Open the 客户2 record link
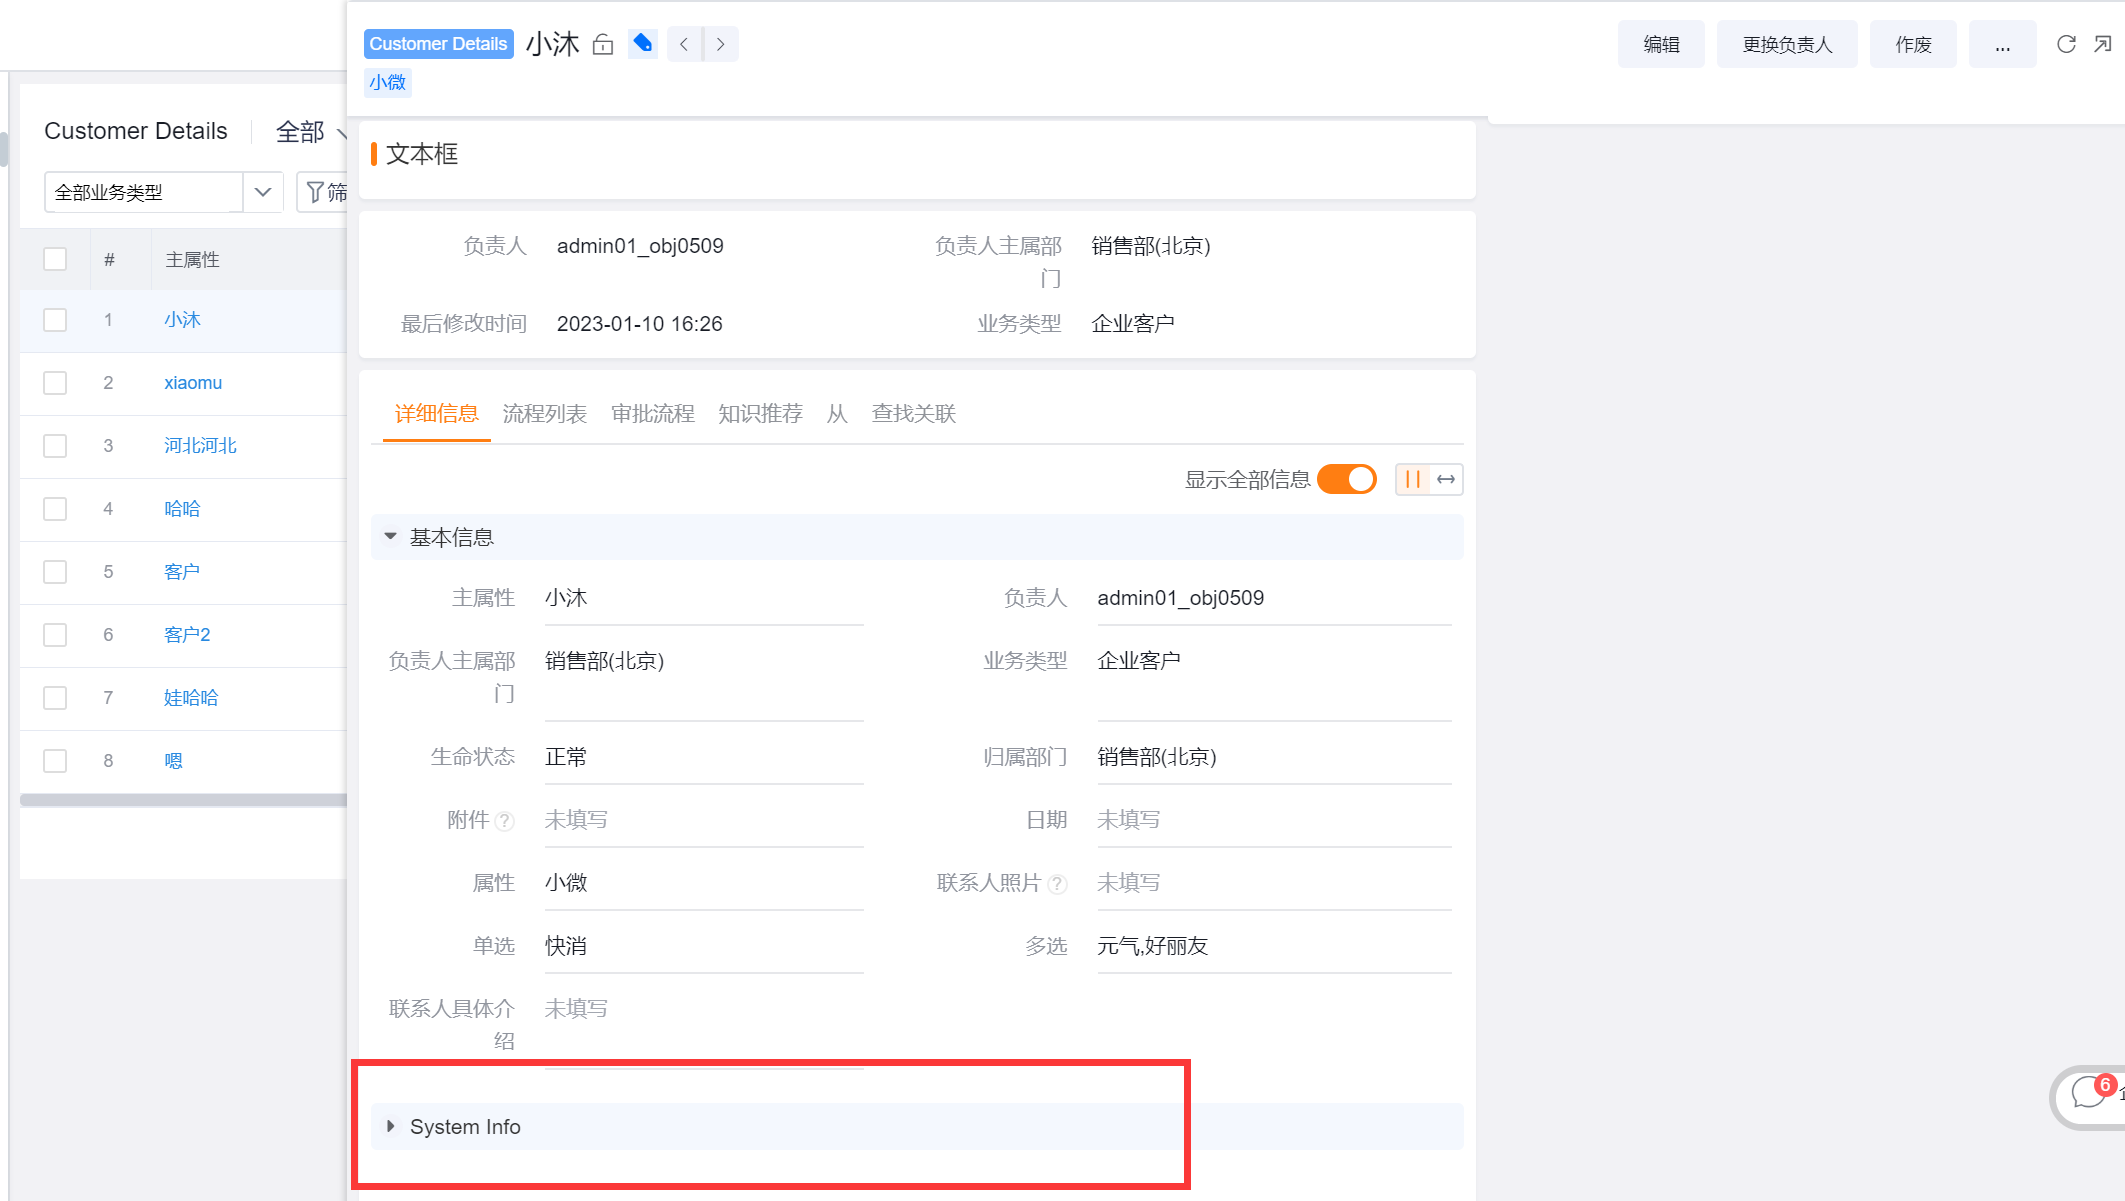This screenshot has height=1201, width=2125. [187, 635]
